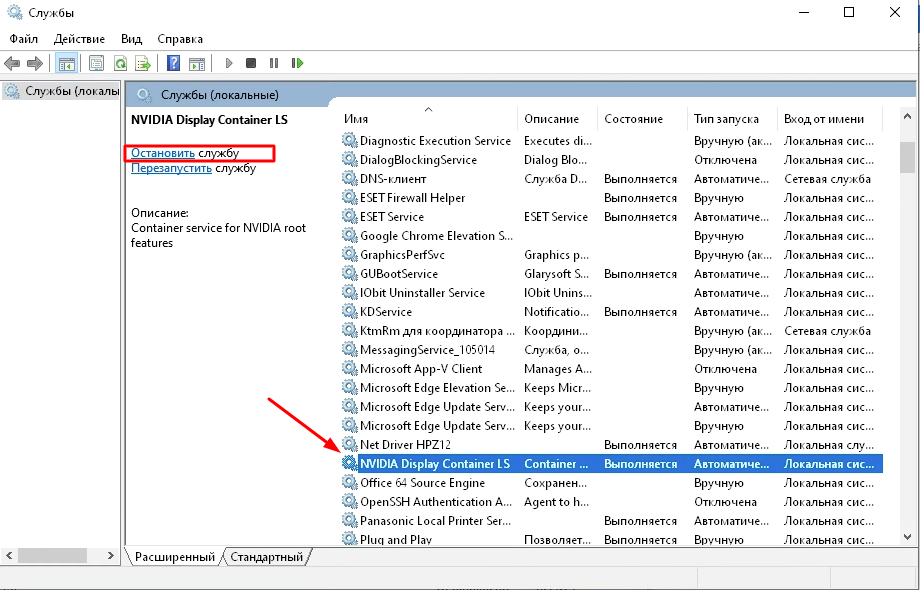Click gear icon of GUBootService row
Image resolution: width=920 pixels, height=590 pixels.
(x=350, y=273)
